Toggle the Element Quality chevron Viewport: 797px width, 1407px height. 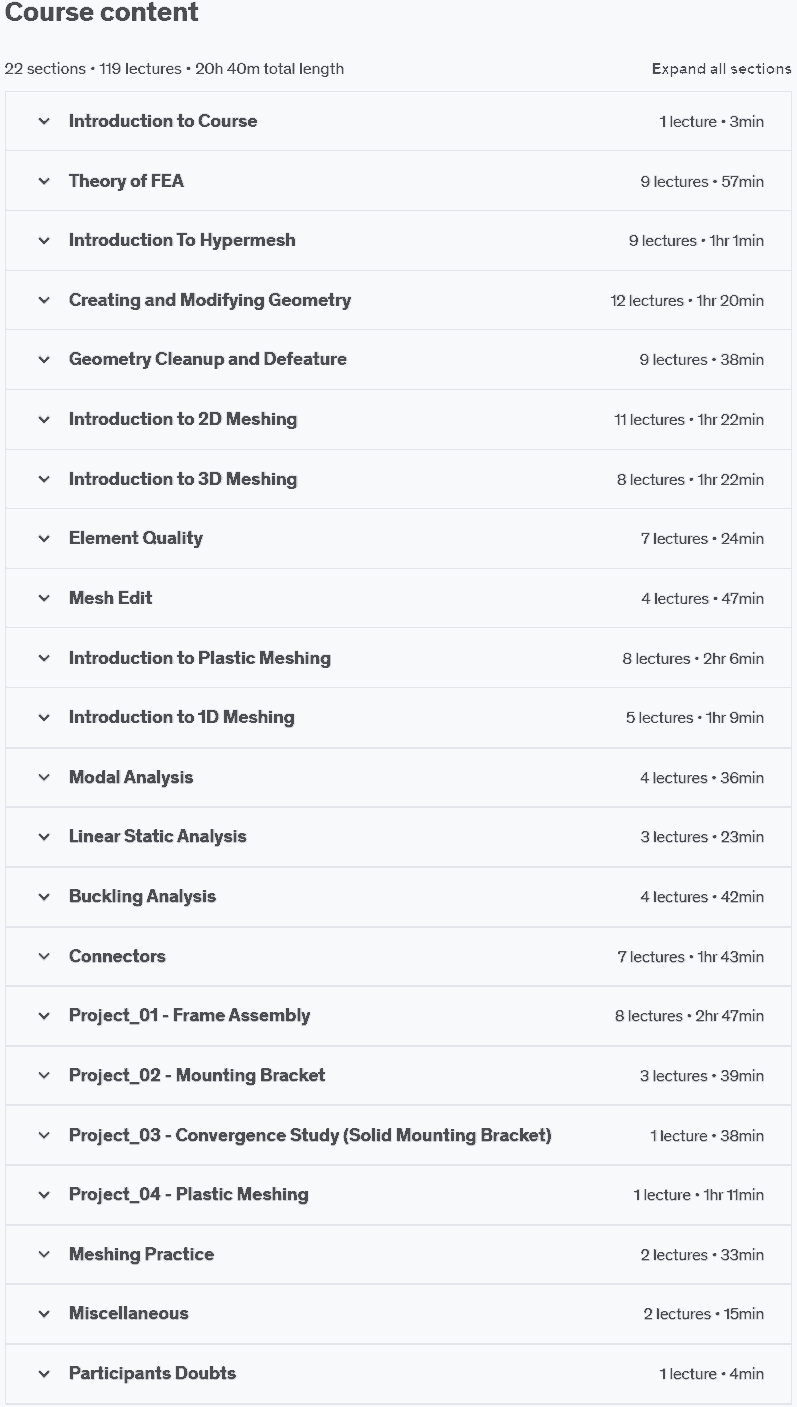[x=44, y=538]
